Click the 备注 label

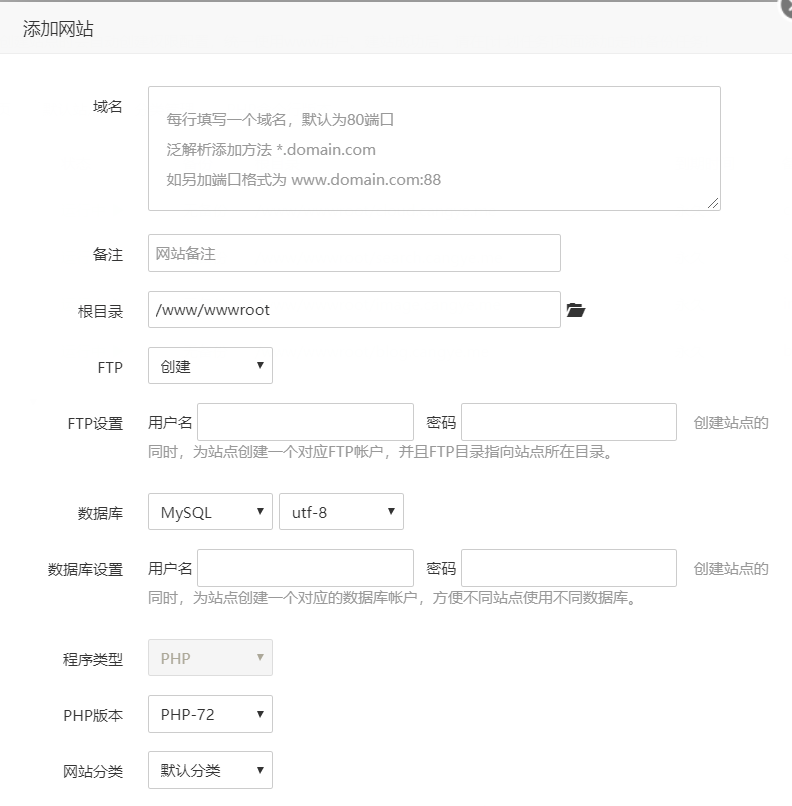(x=107, y=254)
